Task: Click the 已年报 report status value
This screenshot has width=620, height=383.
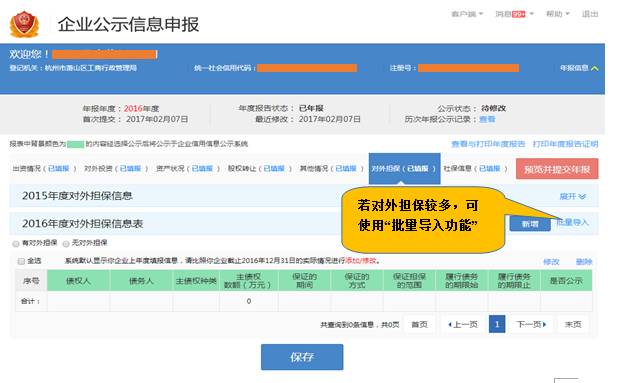Action: click(x=311, y=108)
